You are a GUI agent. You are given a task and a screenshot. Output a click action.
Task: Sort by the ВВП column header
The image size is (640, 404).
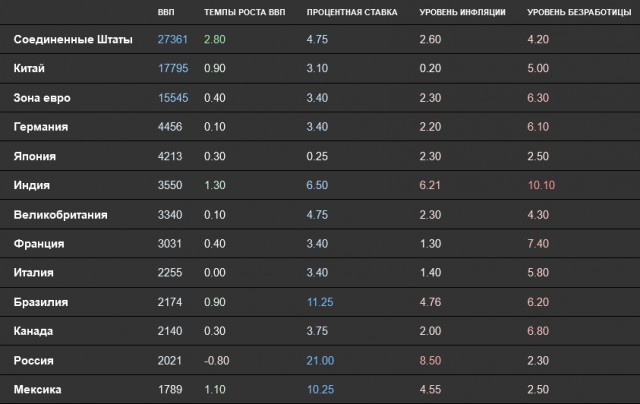166,12
